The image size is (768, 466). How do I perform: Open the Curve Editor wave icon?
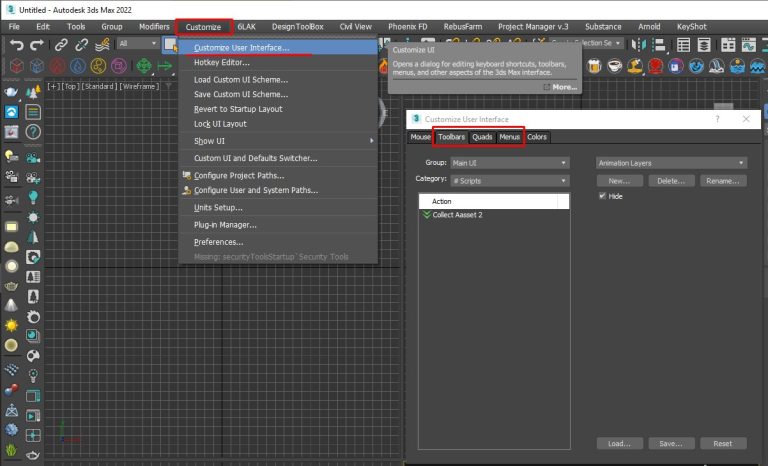click(748, 45)
